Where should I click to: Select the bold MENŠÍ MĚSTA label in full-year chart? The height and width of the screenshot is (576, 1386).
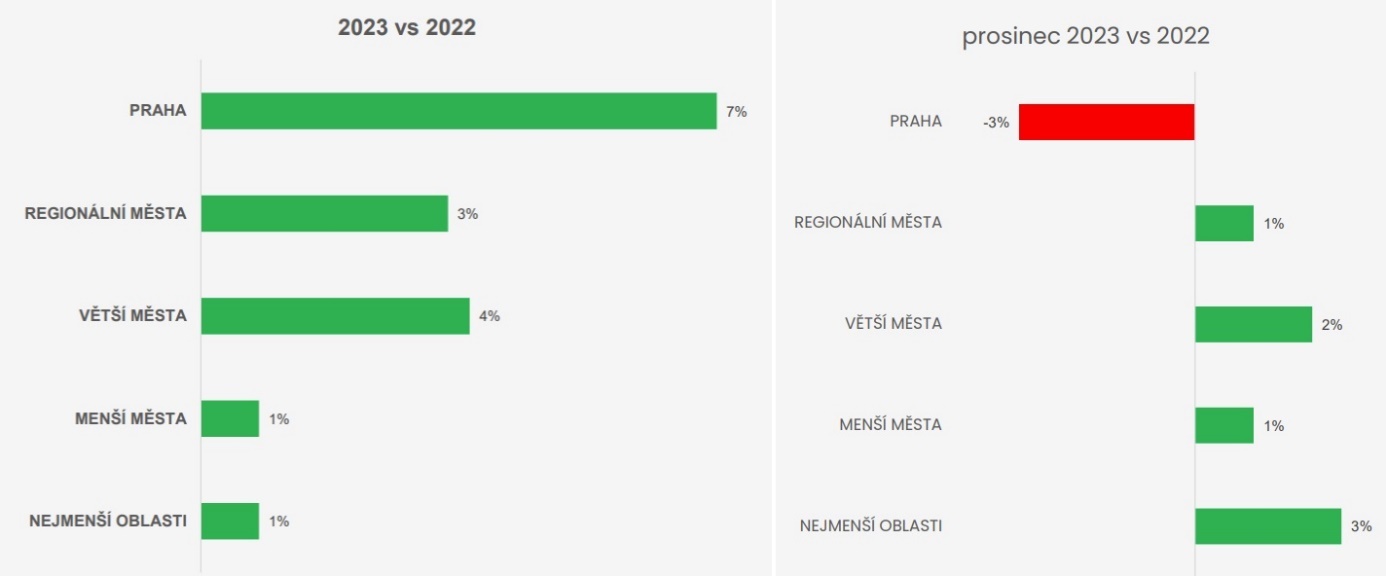point(131,418)
